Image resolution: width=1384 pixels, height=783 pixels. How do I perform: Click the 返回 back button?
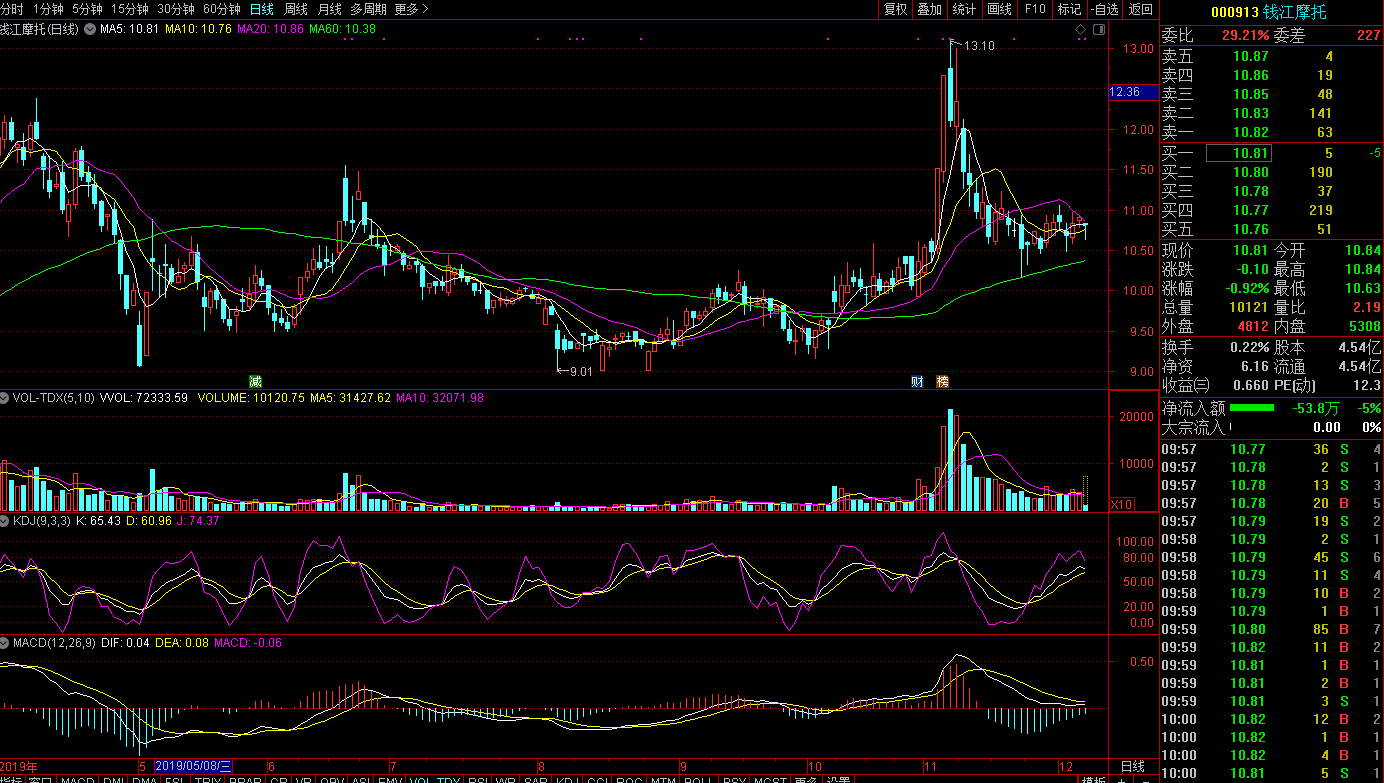[x=1140, y=9]
